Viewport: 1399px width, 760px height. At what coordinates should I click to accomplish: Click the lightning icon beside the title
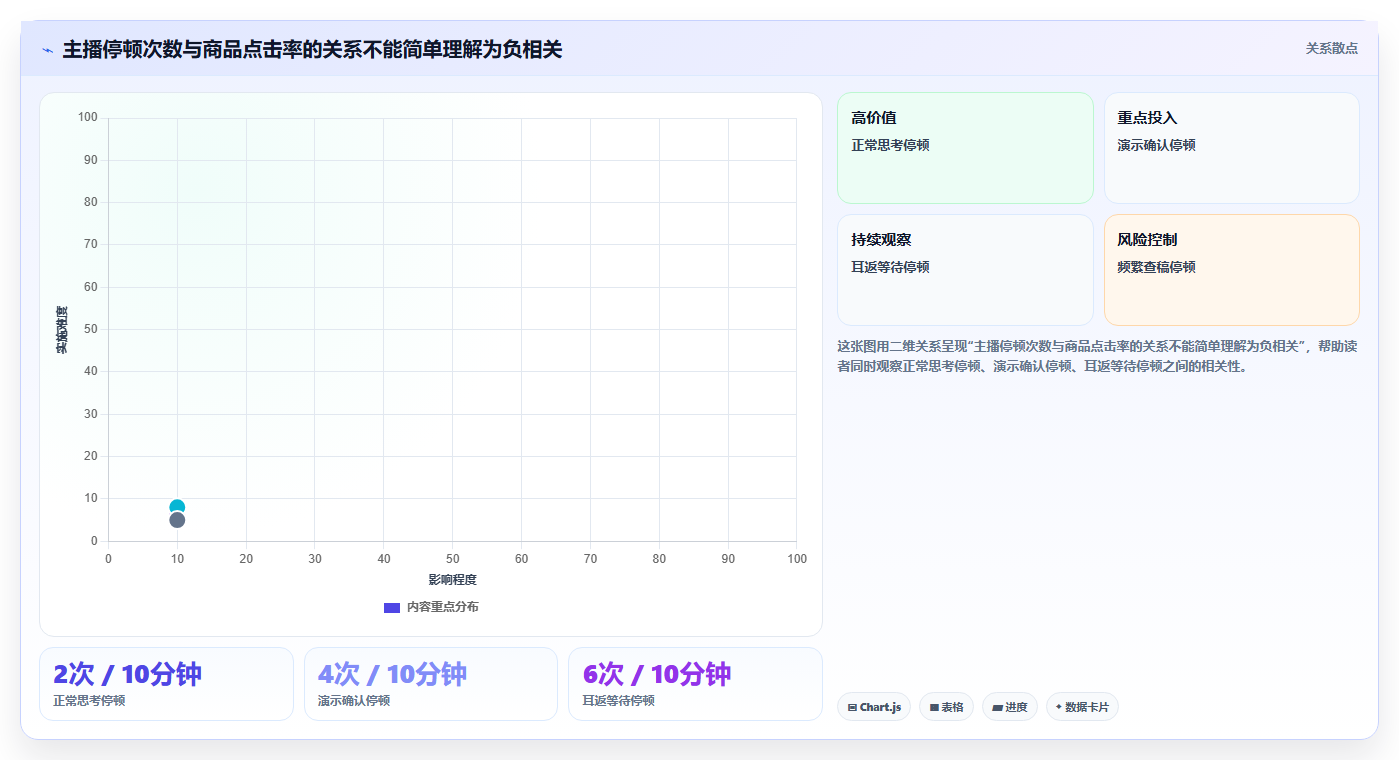tap(48, 50)
